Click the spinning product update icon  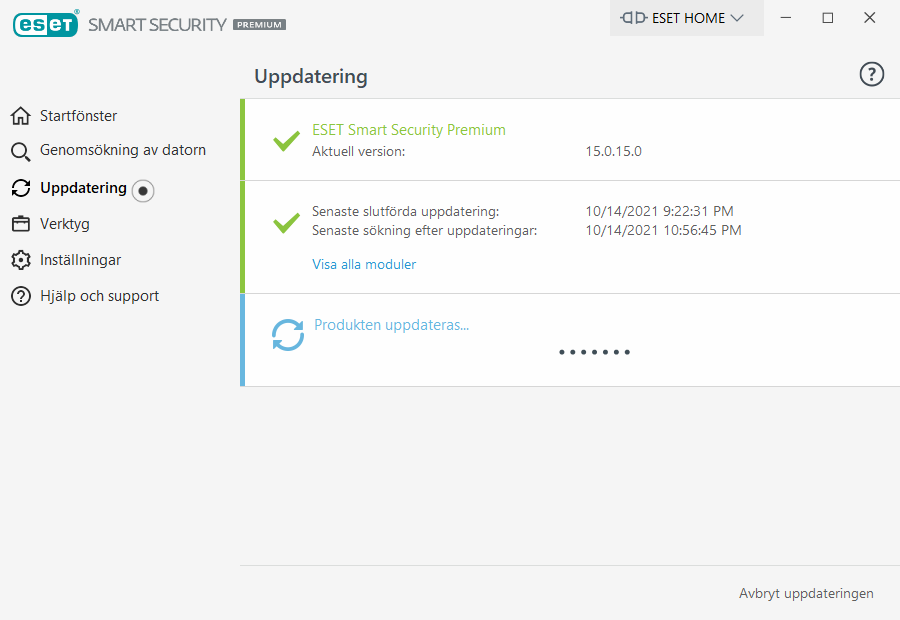point(288,335)
